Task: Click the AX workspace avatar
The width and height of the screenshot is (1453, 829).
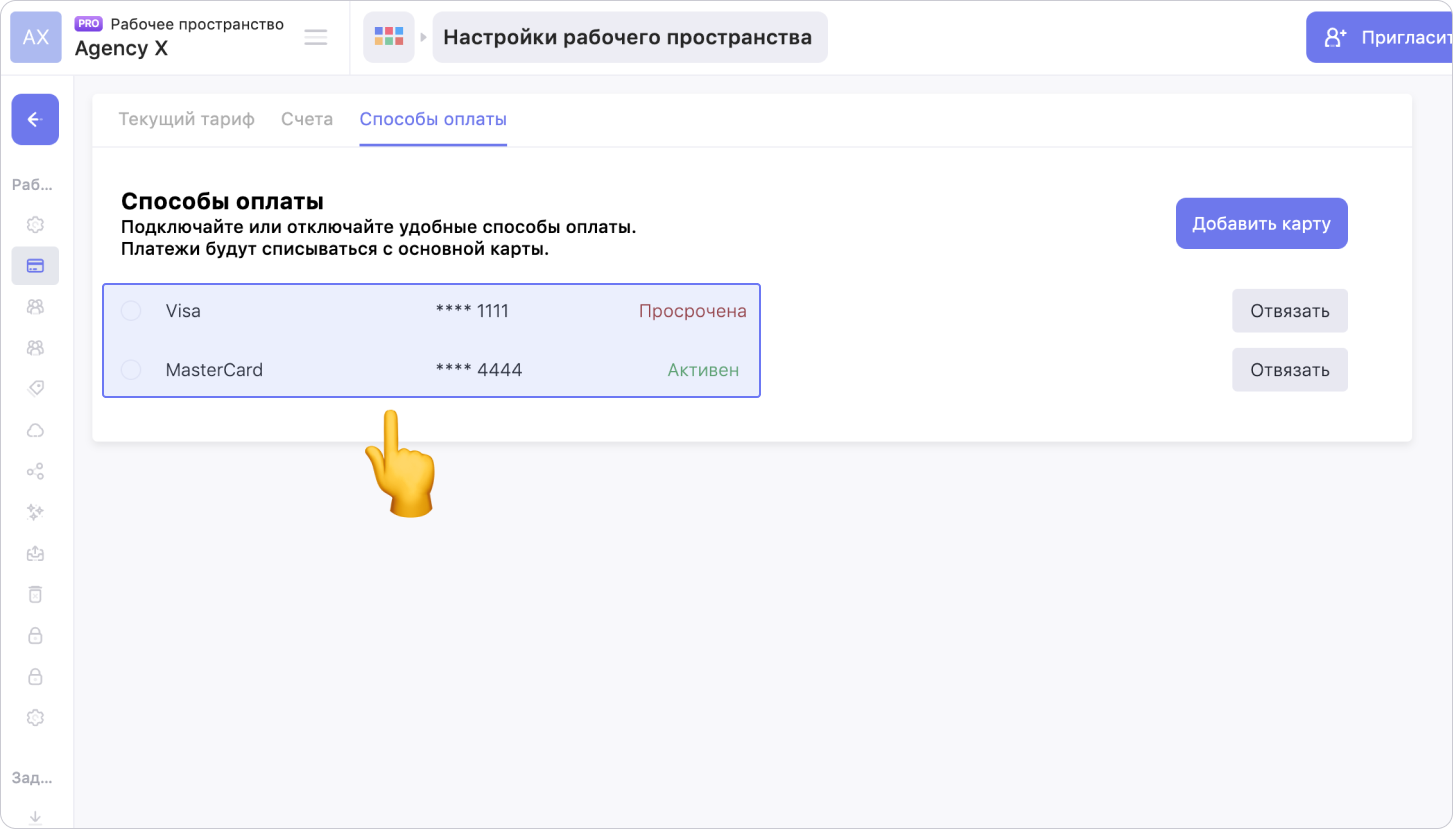Action: pyautogui.click(x=35, y=38)
